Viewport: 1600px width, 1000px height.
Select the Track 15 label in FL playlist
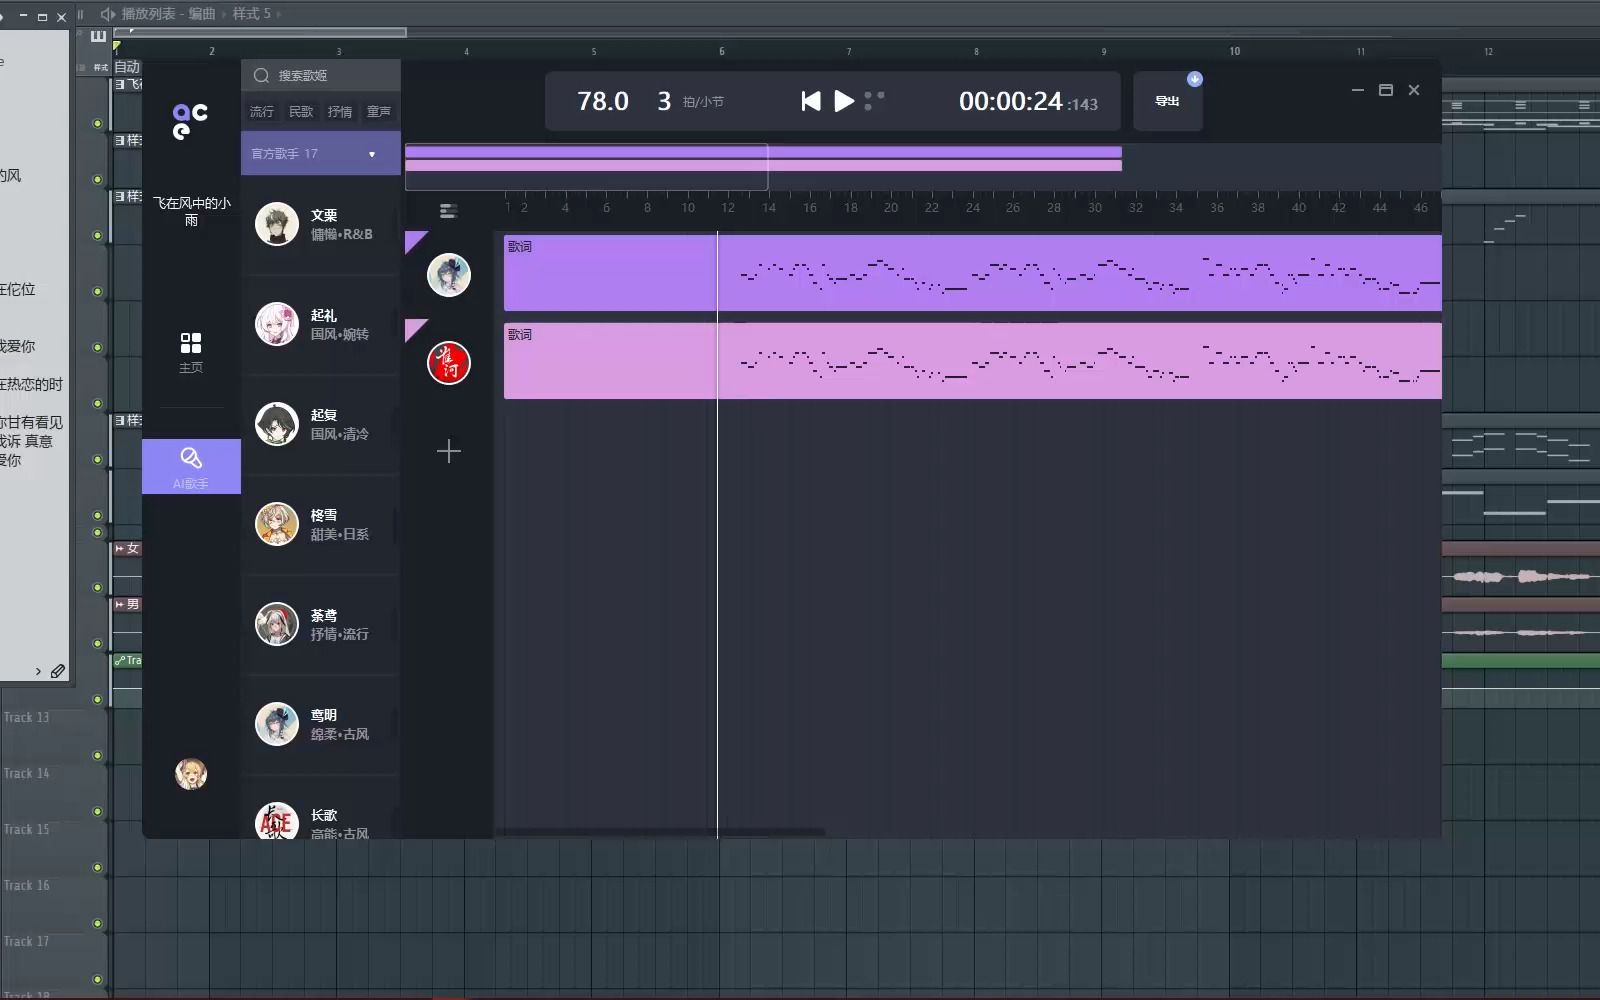click(27, 829)
